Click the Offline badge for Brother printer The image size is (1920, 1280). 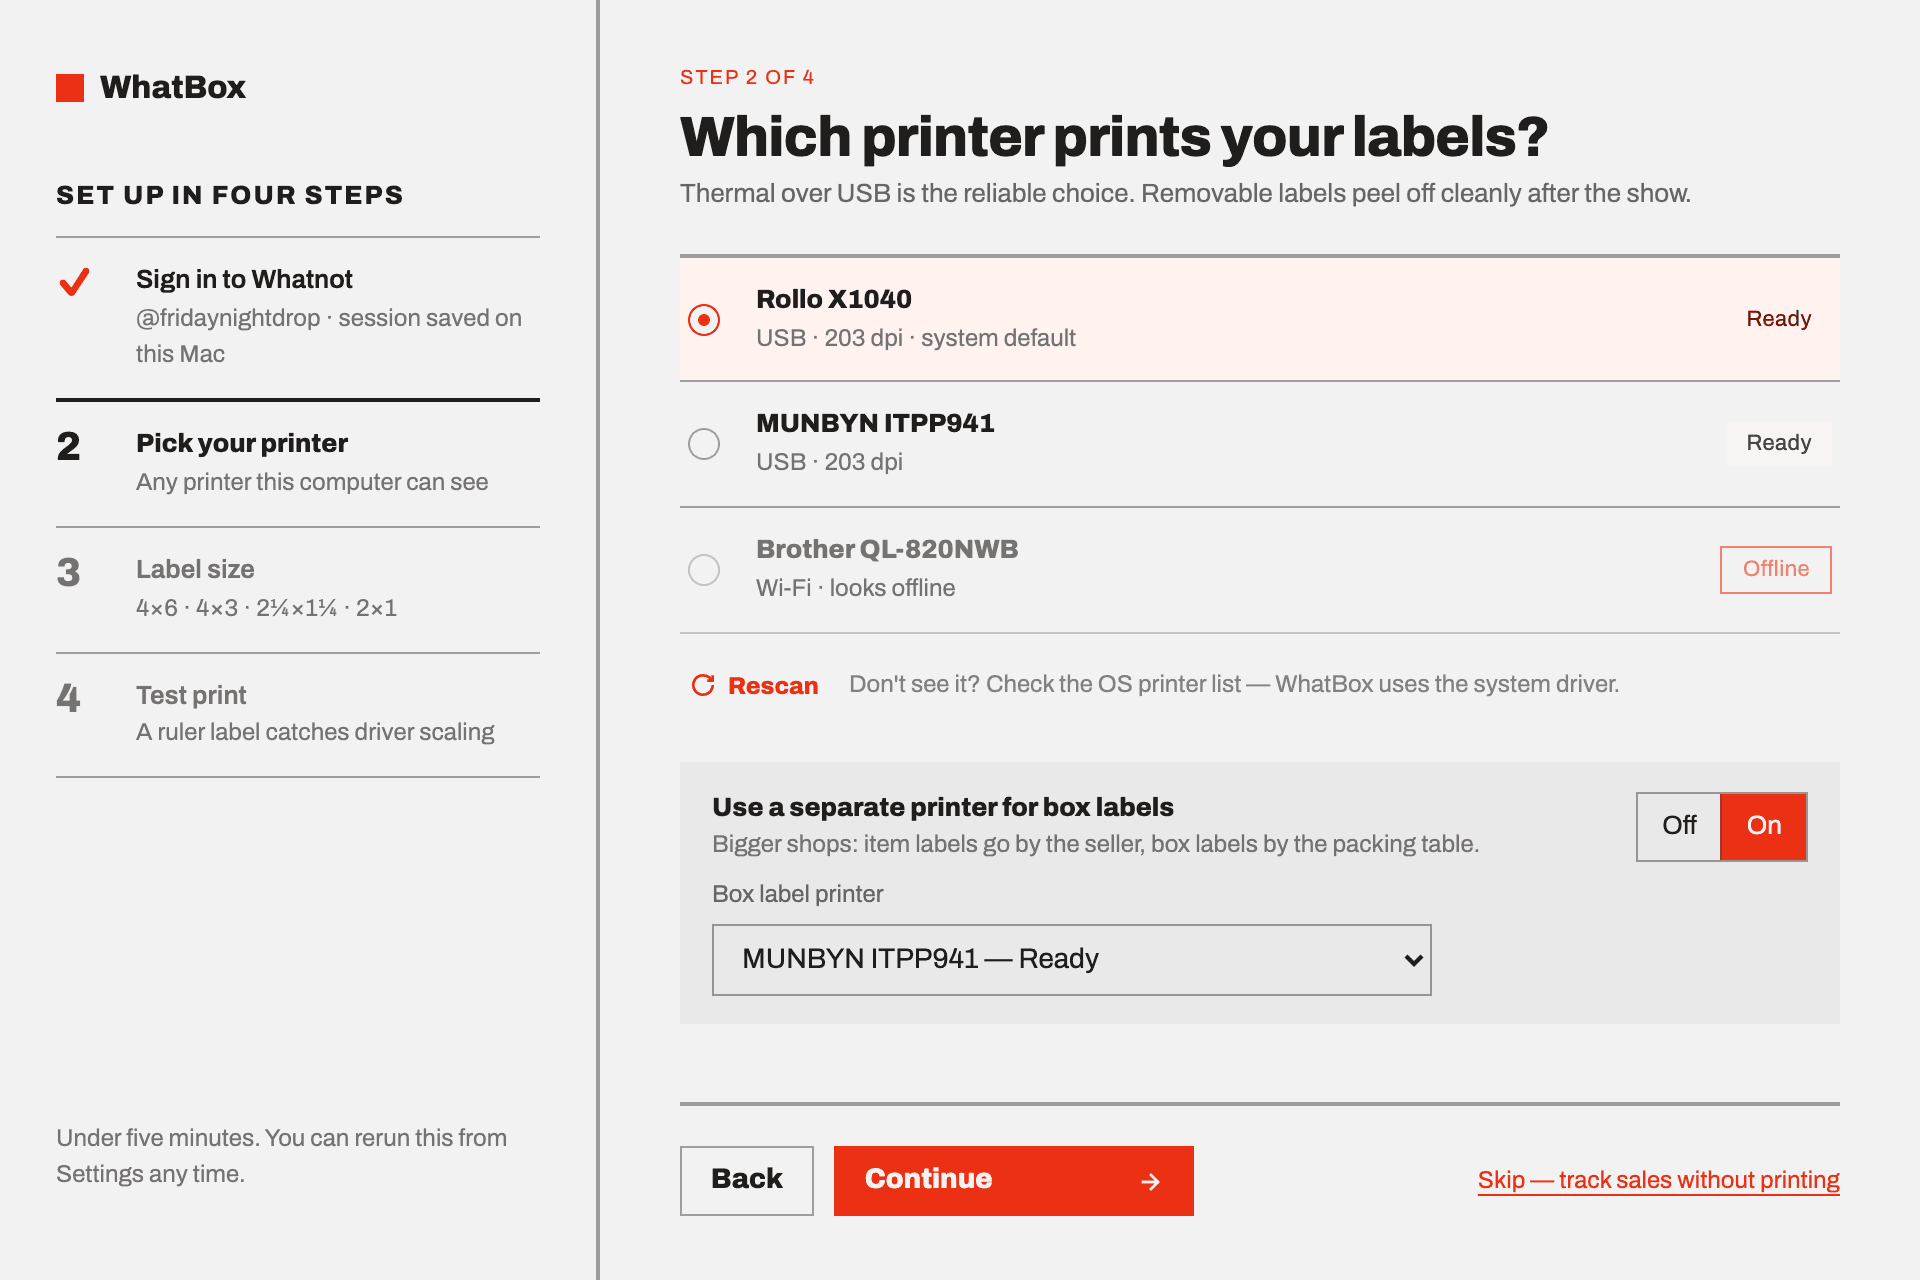coord(1776,570)
